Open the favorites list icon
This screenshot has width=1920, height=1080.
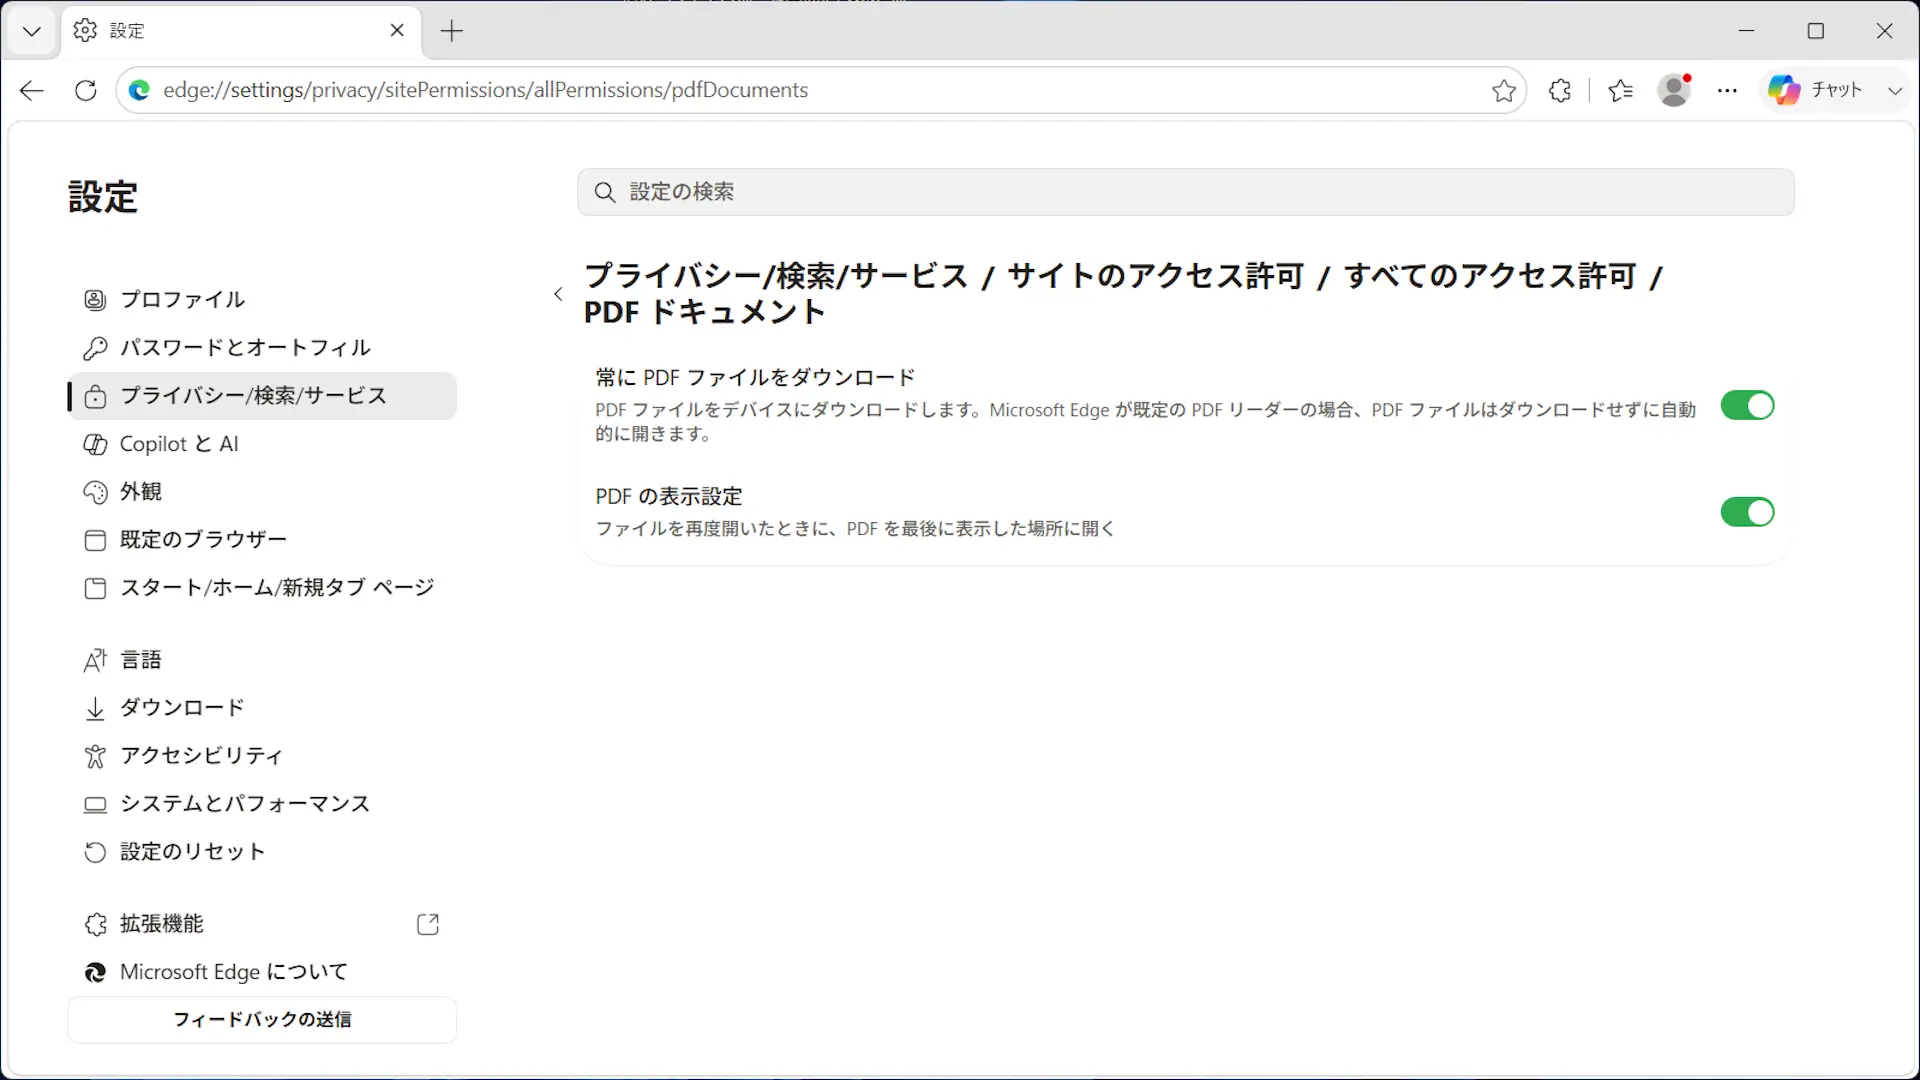click(x=1621, y=90)
